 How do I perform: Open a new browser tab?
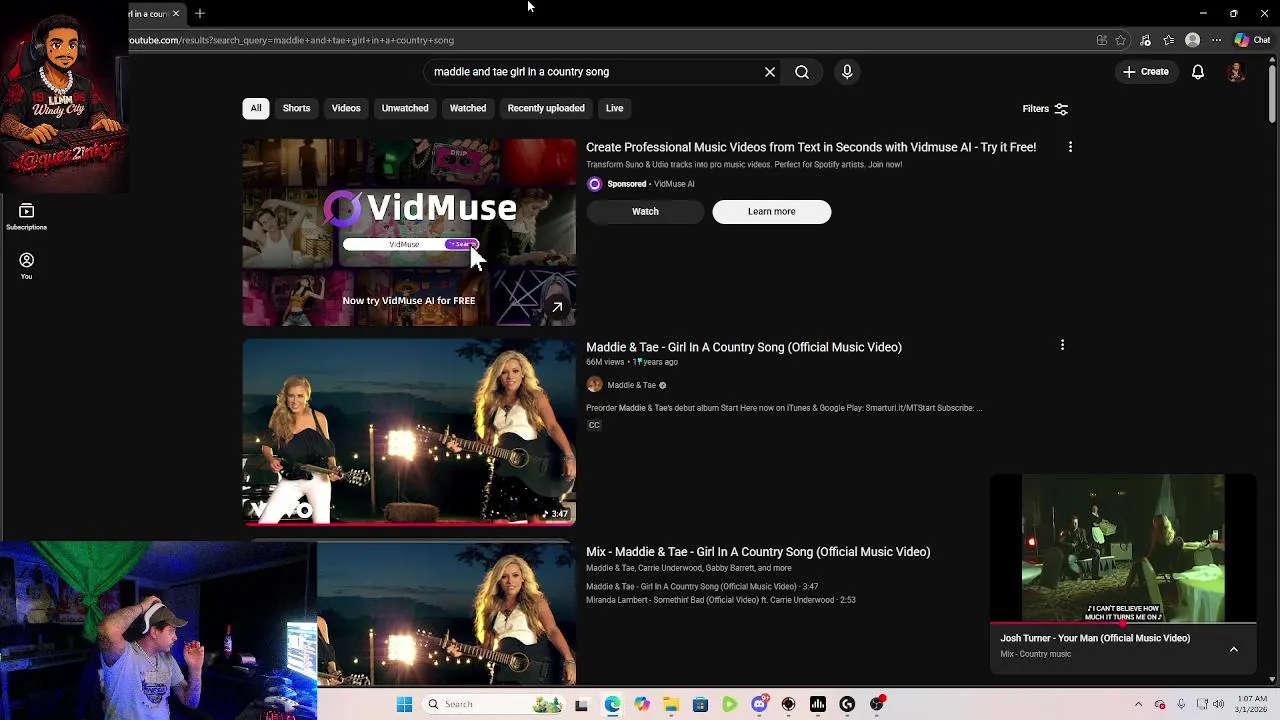pos(200,13)
